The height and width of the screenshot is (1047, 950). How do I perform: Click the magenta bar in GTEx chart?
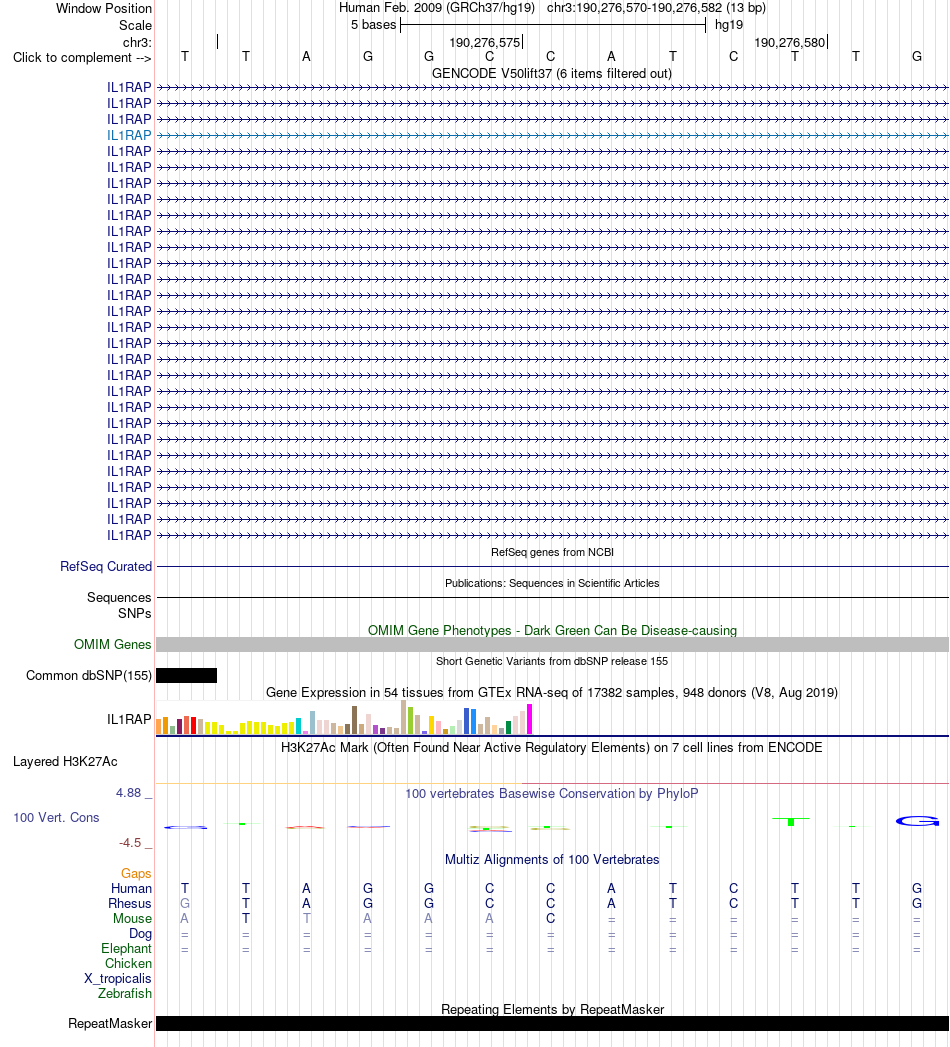coord(529,719)
